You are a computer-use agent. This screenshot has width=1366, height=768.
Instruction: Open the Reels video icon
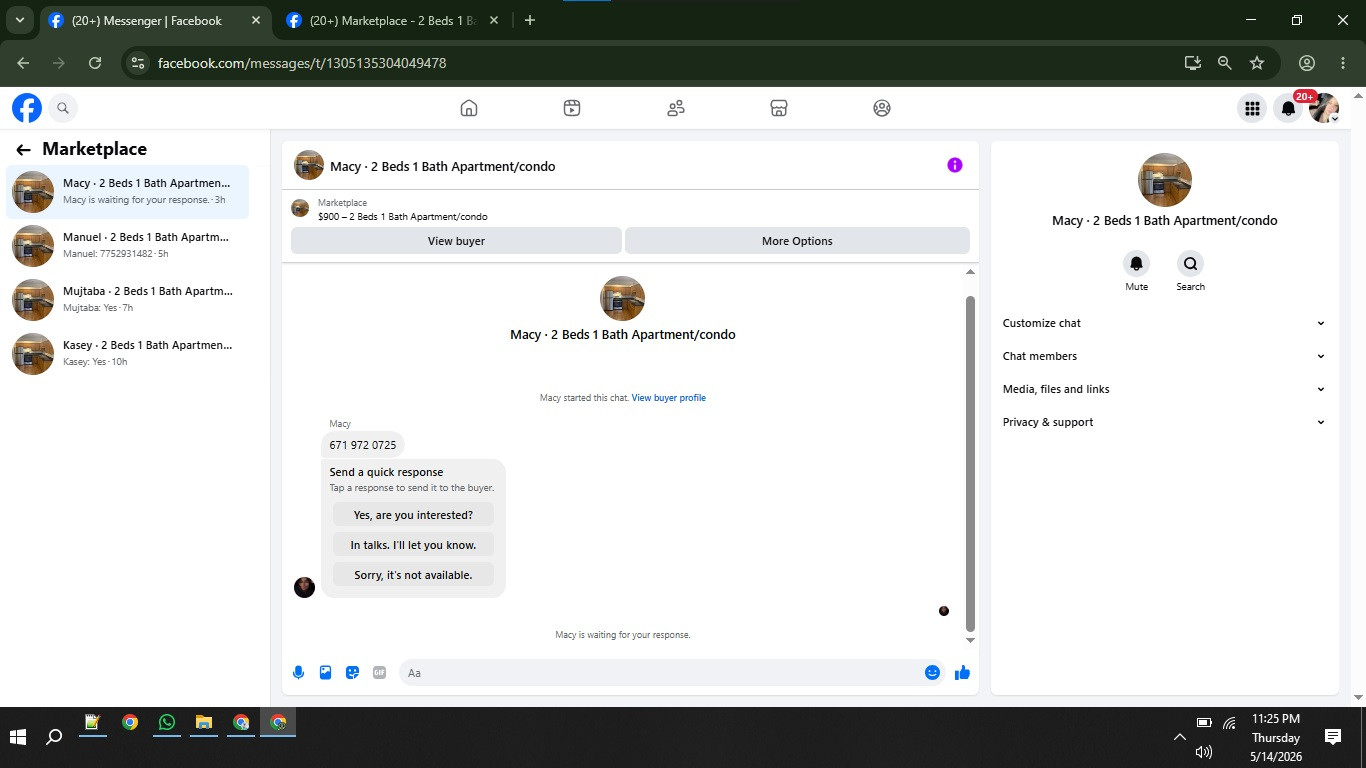572,108
